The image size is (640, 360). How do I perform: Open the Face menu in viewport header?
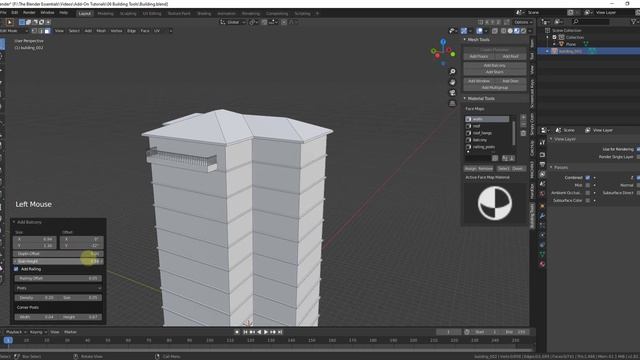point(144,31)
